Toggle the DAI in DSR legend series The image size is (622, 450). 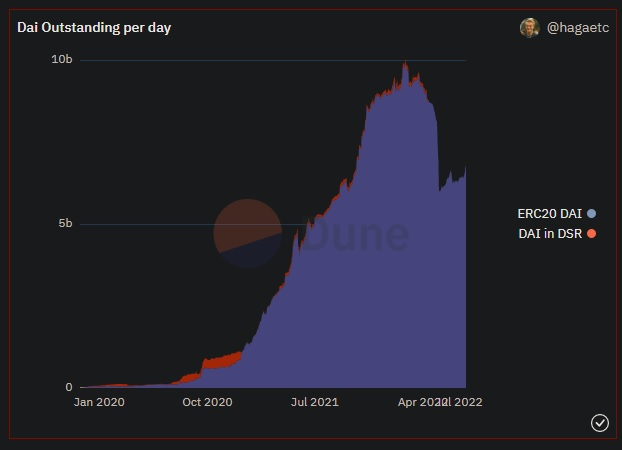tap(548, 233)
